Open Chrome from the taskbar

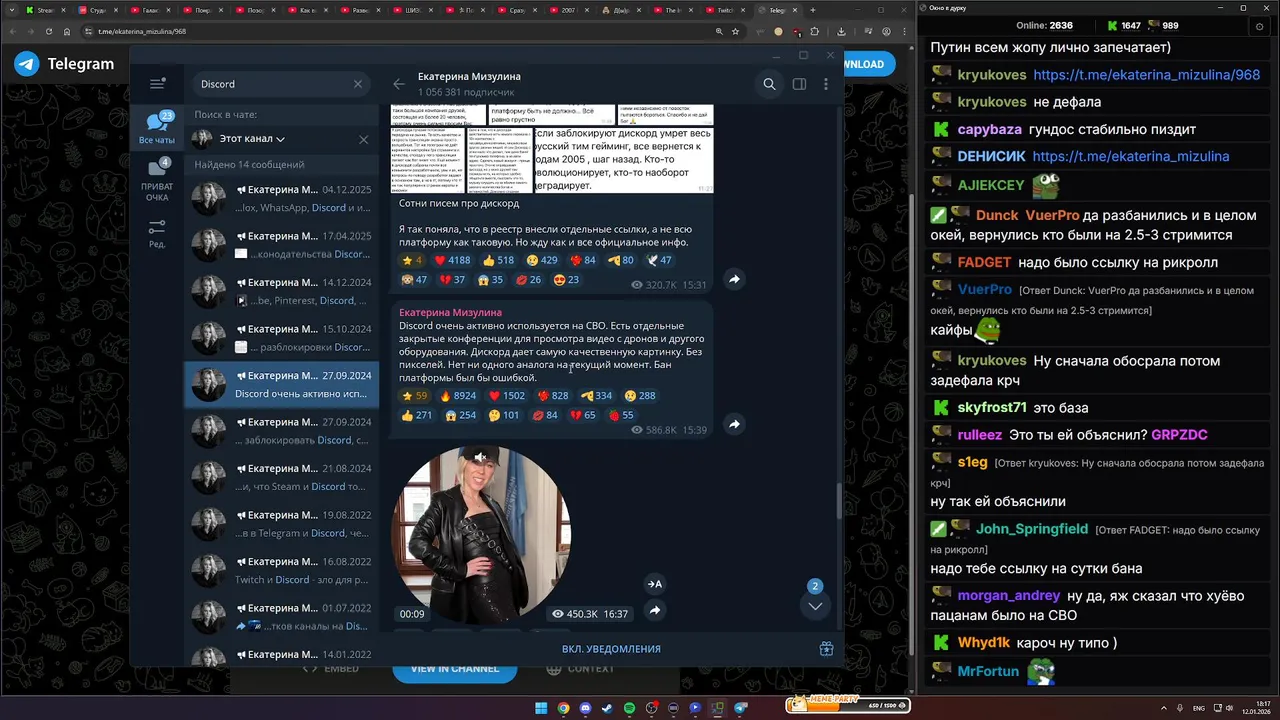coord(563,708)
